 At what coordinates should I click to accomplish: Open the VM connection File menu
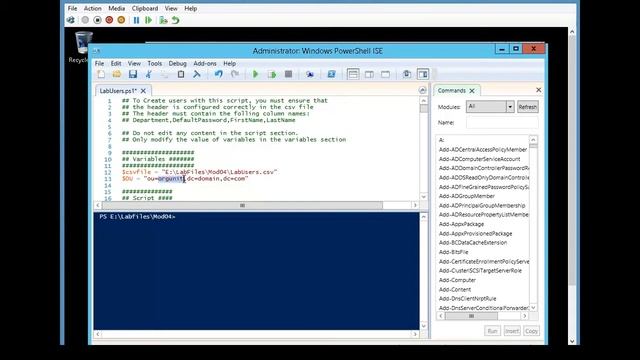coord(72,9)
